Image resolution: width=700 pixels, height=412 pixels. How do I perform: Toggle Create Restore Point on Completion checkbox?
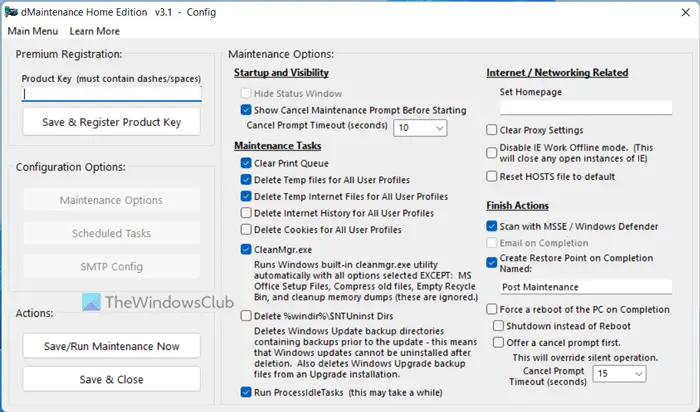point(492,262)
